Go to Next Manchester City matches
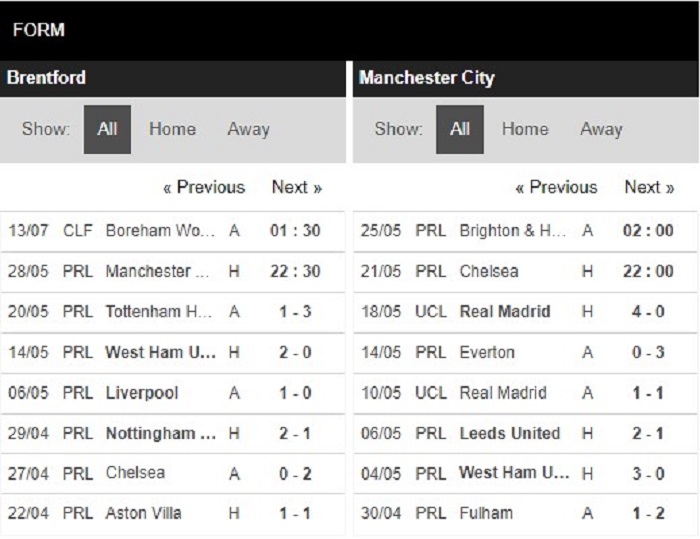Screen dimensions: 700x539 pos(649,187)
